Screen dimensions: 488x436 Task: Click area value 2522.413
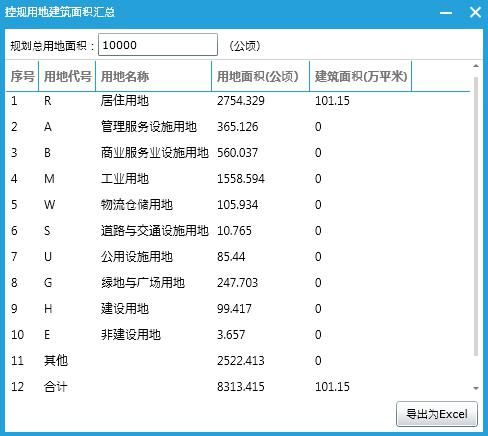[x=241, y=361]
